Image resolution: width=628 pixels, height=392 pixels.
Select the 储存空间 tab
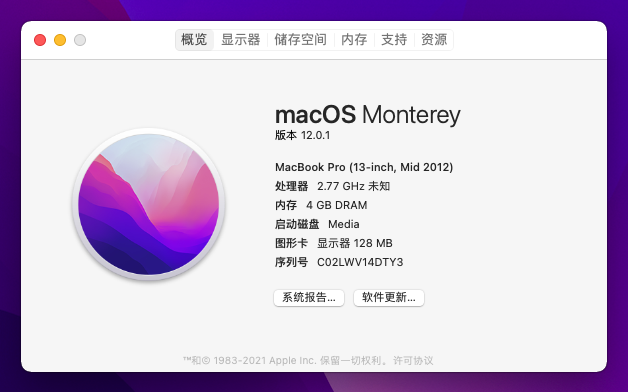(x=300, y=40)
